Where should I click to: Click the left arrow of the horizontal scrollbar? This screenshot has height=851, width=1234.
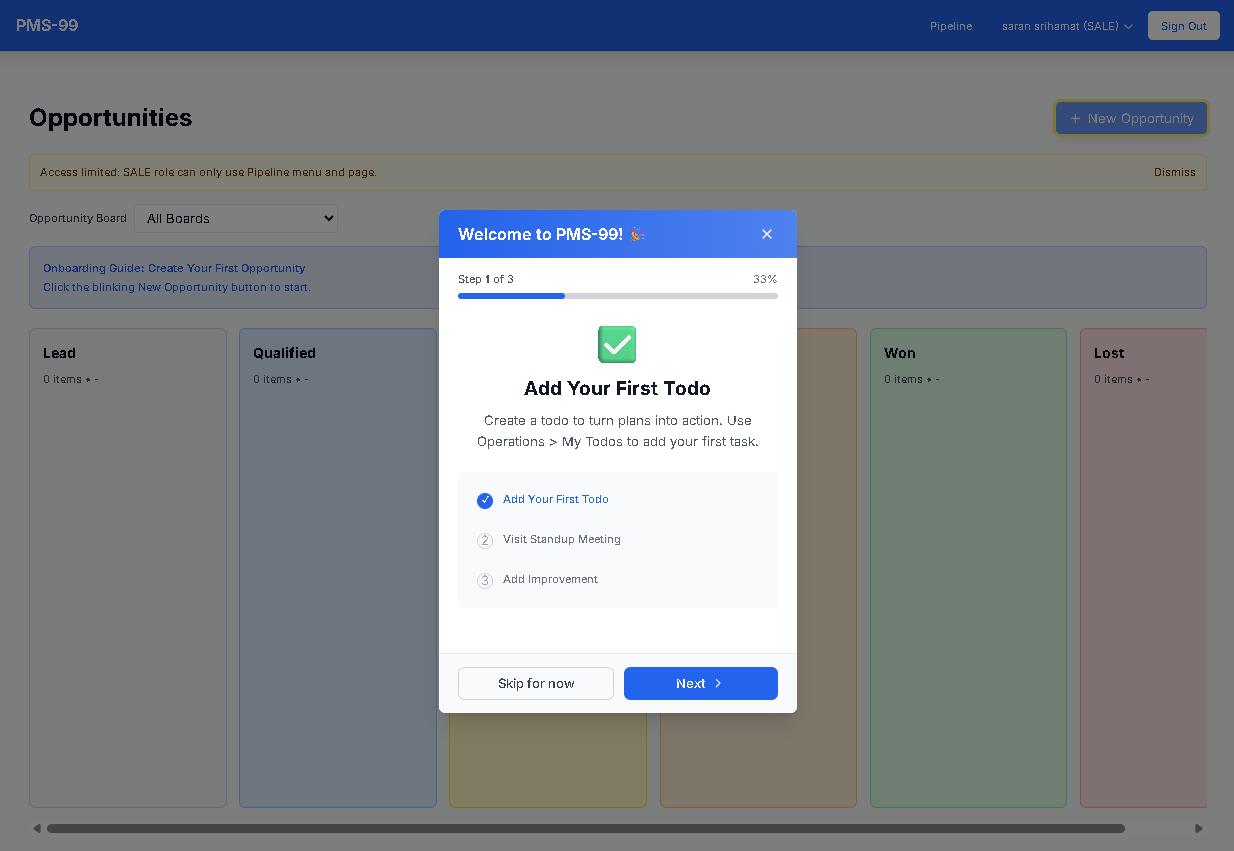(x=37, y=828)
